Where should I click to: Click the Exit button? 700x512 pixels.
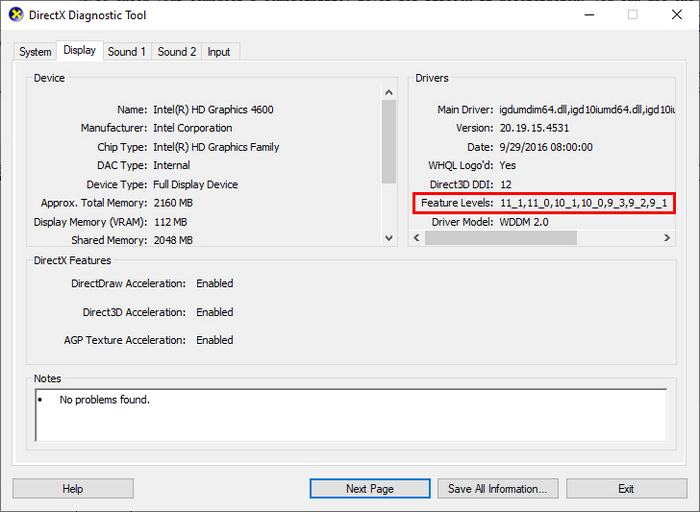pos(626,489)
